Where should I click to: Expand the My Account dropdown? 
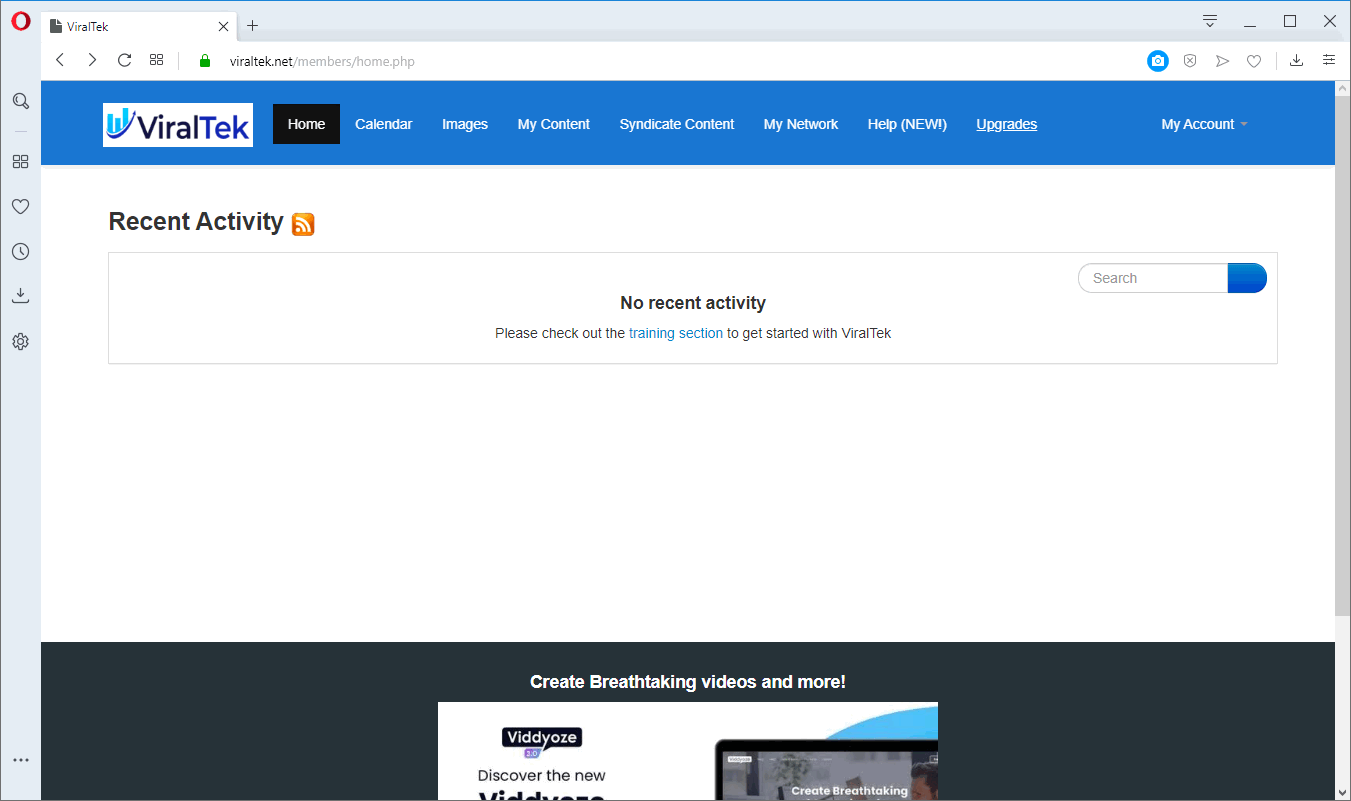(x=1204, y=124)
